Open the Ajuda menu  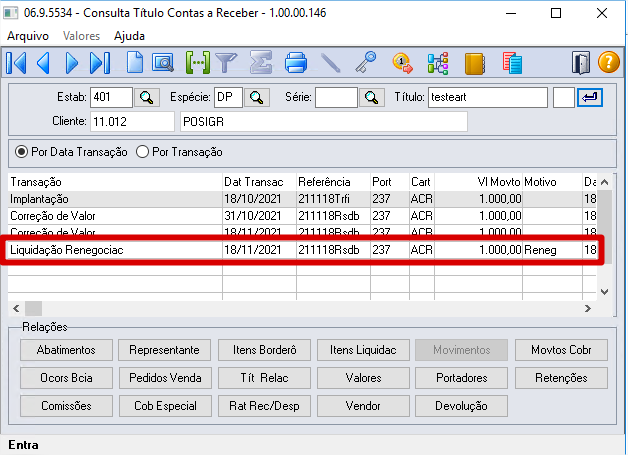click(129, 36)
